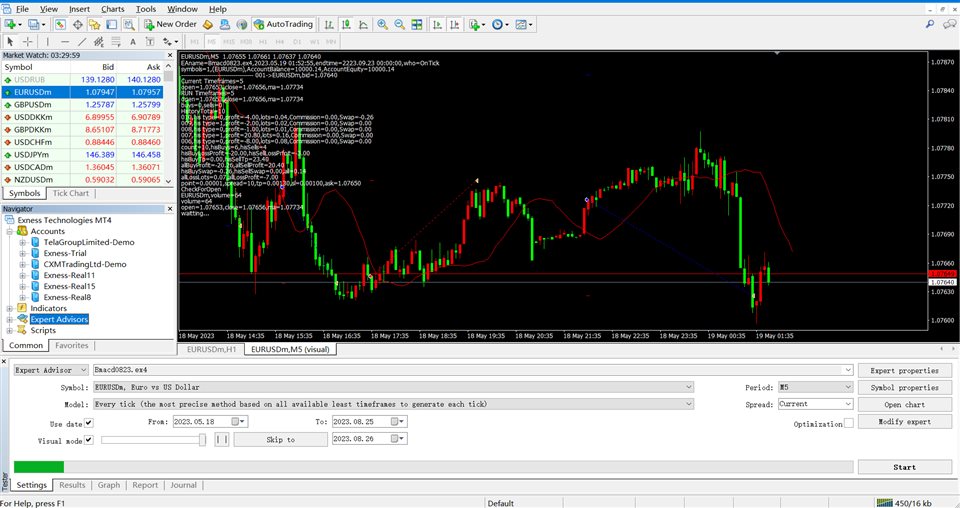
Task: Select the Fibonacci retracement tool
Action: [x=116, y=42]
